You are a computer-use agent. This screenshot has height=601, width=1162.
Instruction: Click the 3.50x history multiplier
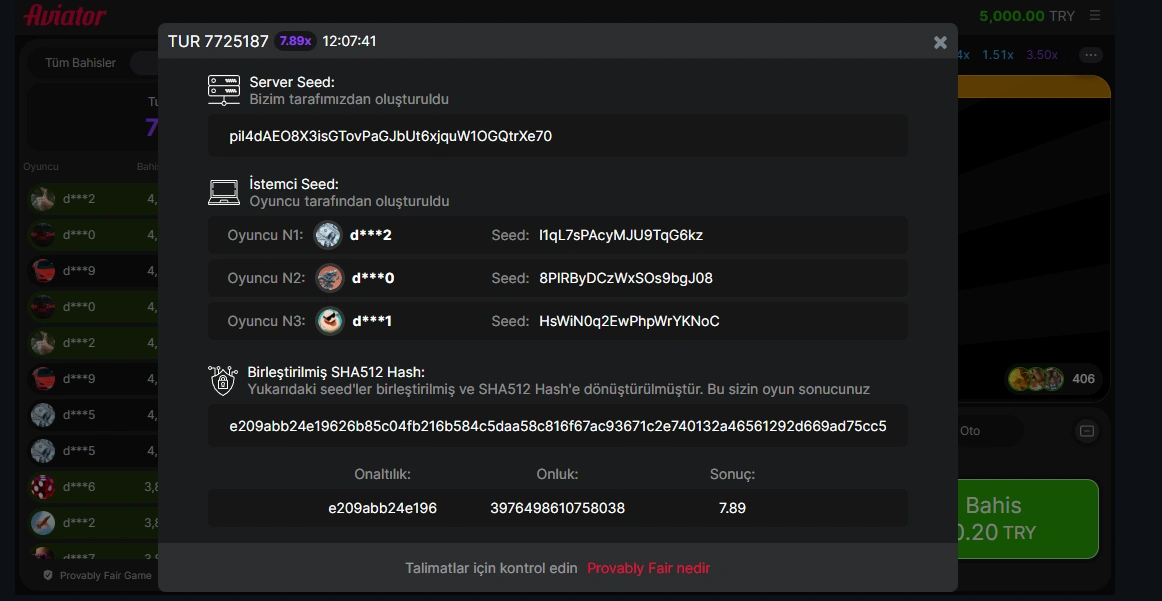(1041, 55)
